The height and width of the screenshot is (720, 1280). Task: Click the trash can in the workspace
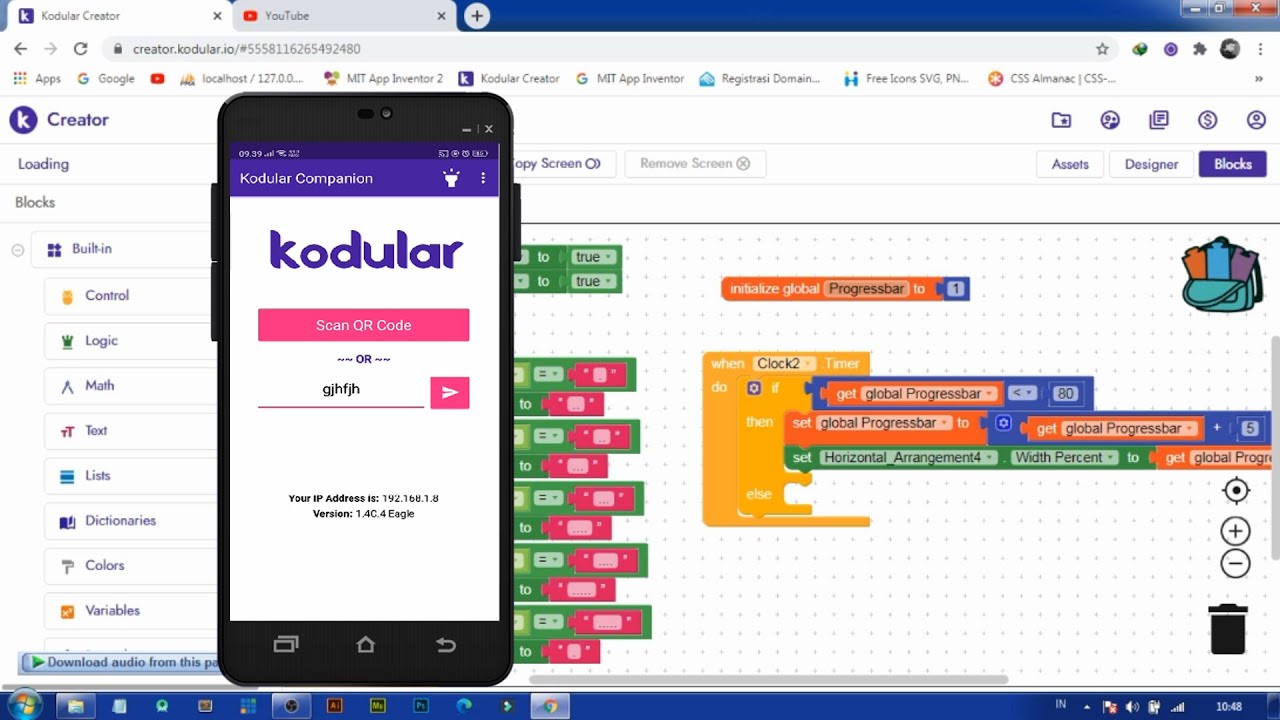(1228, 628)
